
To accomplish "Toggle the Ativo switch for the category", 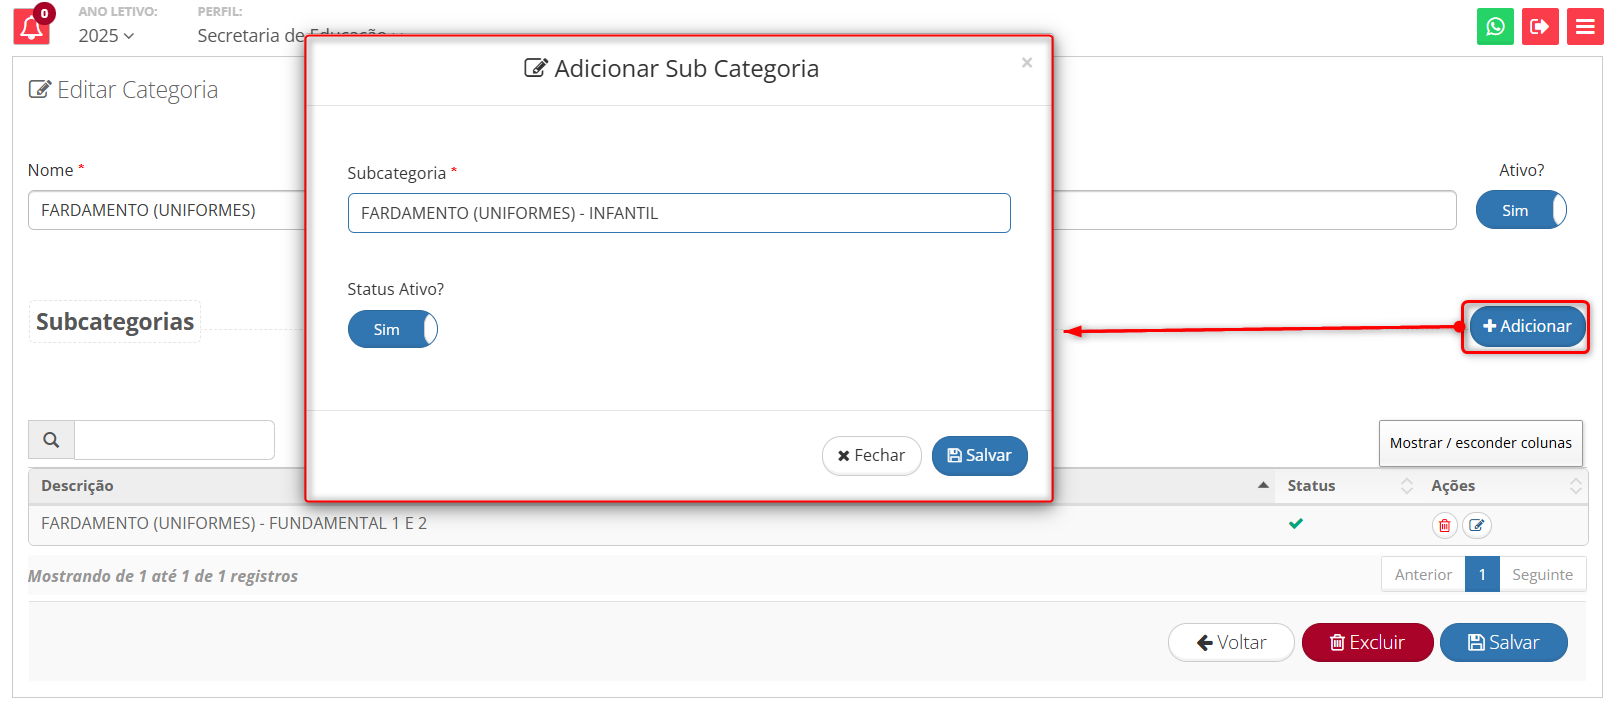I will pos(1521,210).
